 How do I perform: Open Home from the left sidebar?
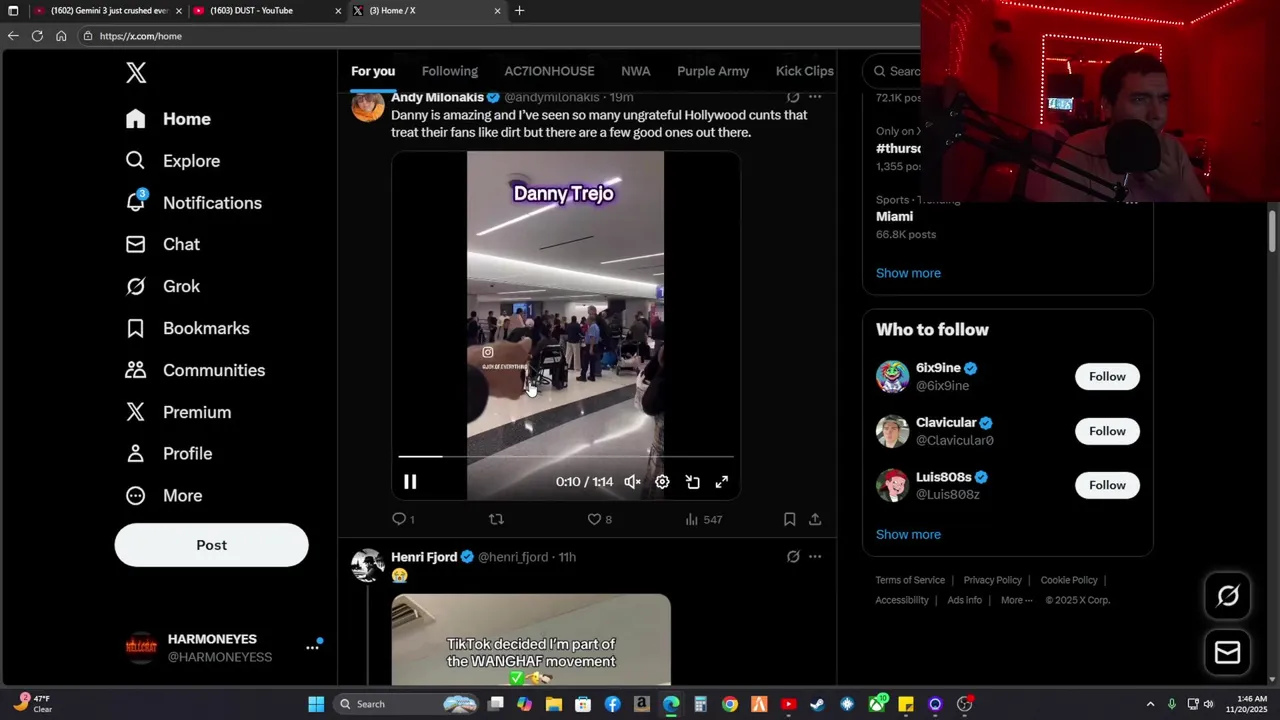(x=168, y=119)
